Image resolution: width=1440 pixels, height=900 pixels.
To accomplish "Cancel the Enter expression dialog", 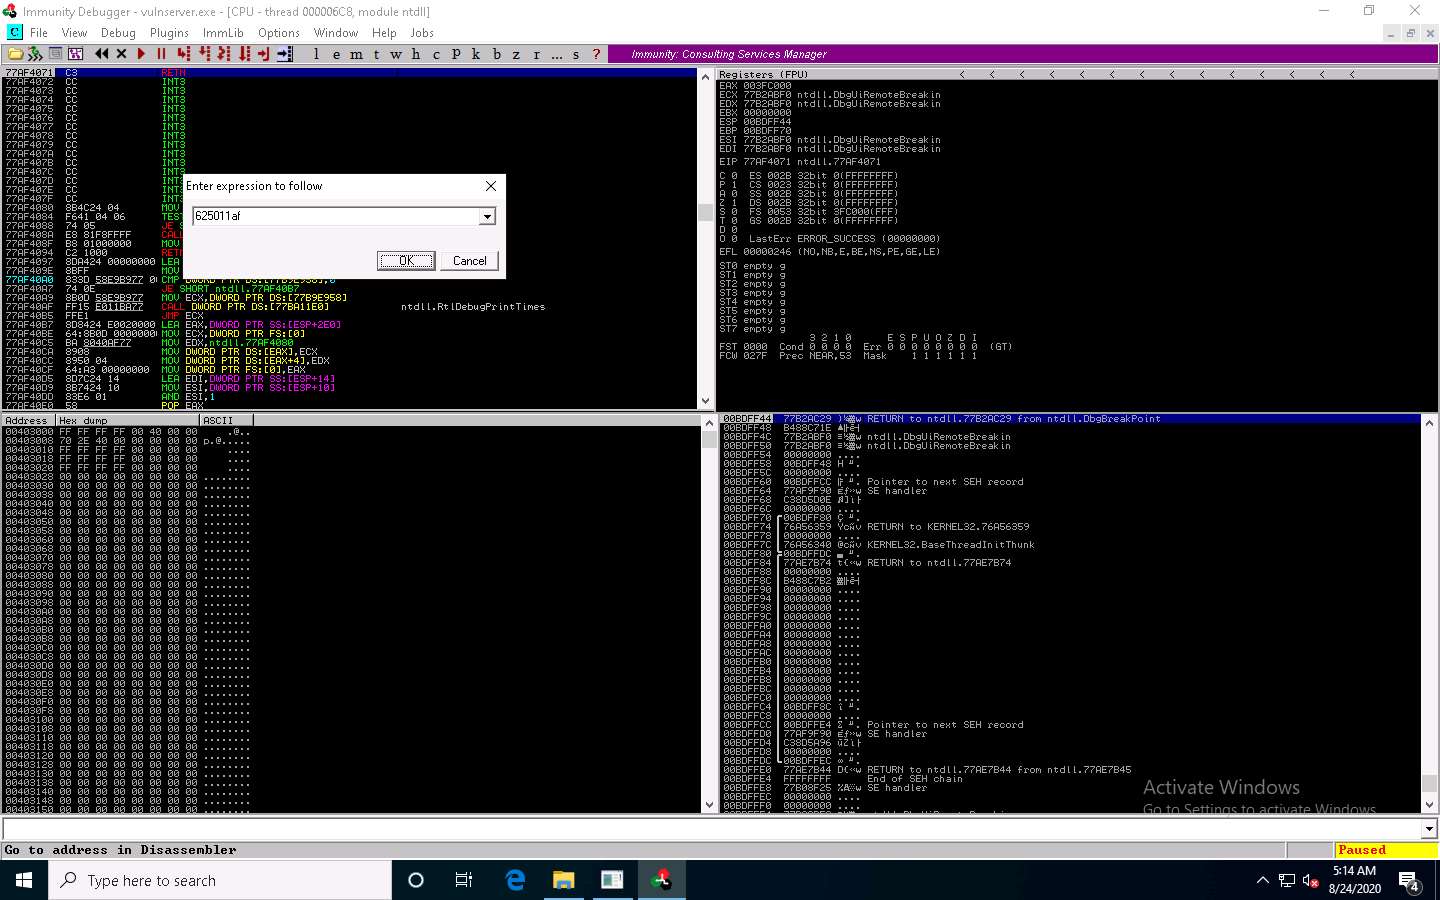I will click(x=470, y=261).
